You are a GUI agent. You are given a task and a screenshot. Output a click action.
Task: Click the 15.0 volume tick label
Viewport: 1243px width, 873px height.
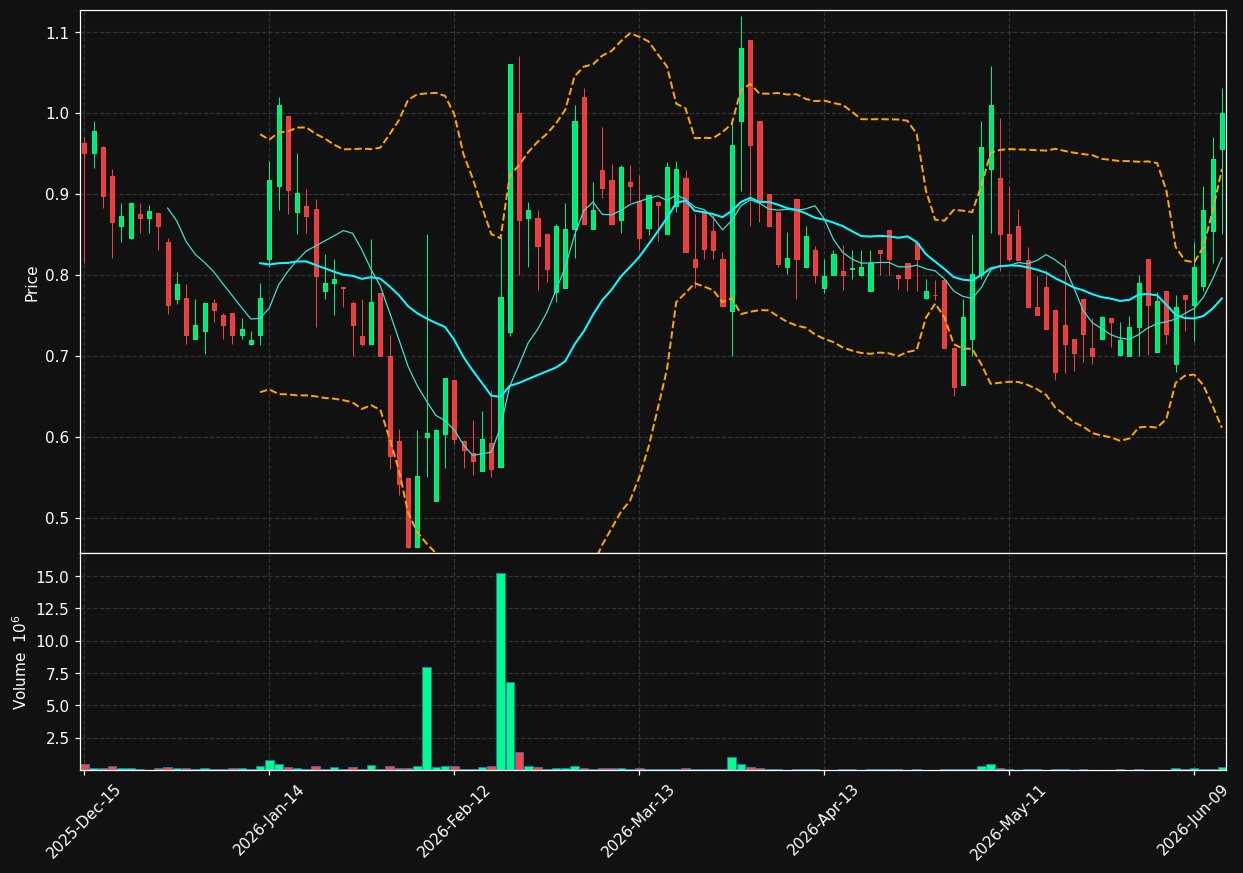pos(55,577)
